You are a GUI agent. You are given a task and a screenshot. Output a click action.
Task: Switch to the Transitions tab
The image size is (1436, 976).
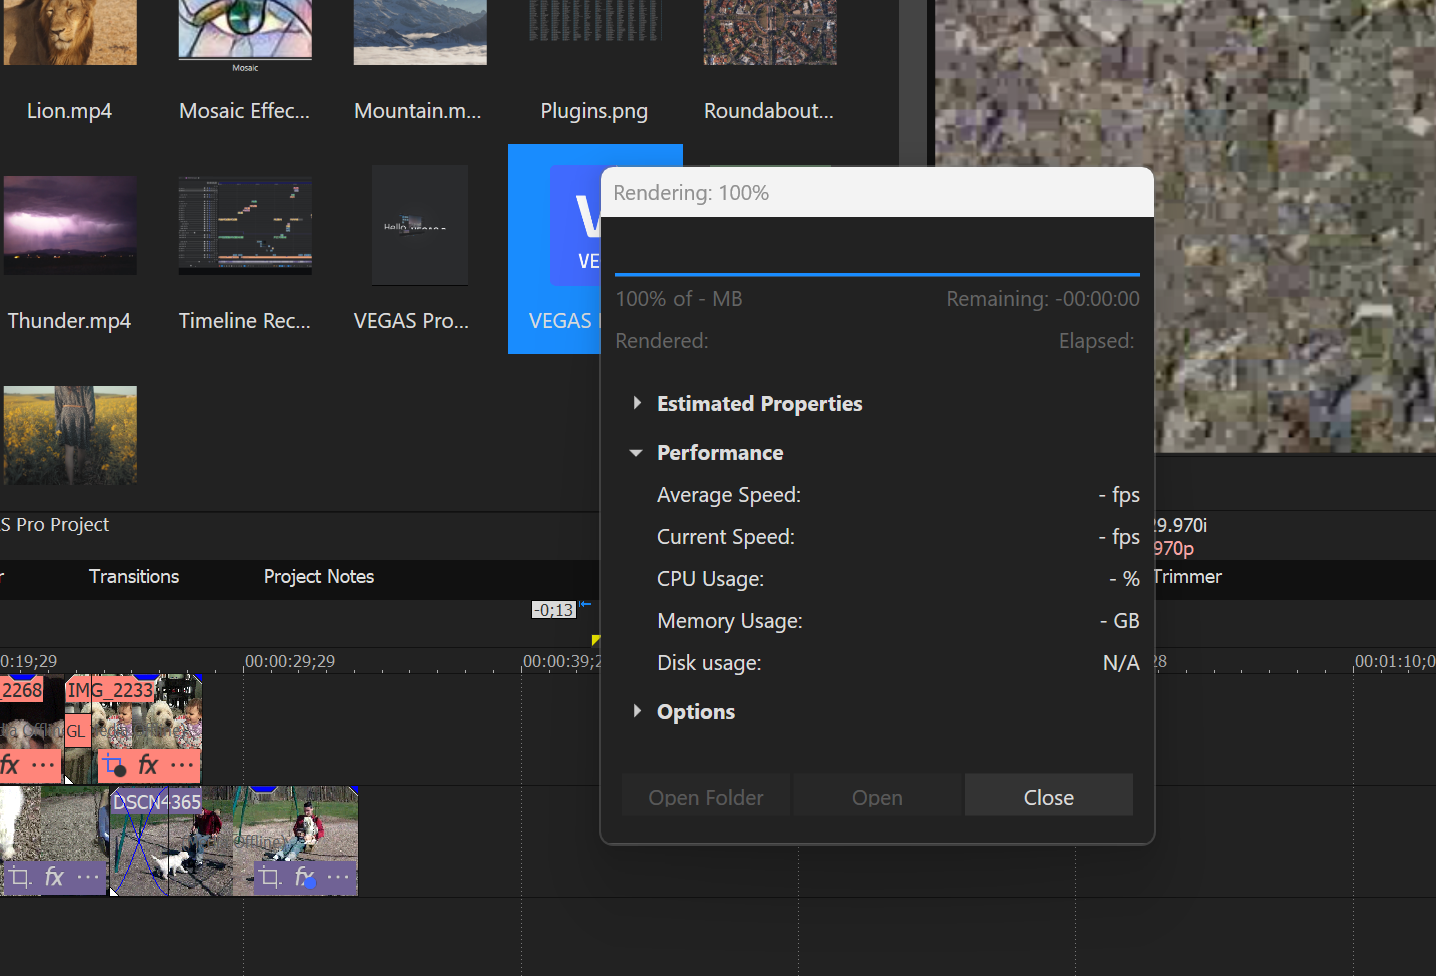pyautogui.click(x=134, y=577)
